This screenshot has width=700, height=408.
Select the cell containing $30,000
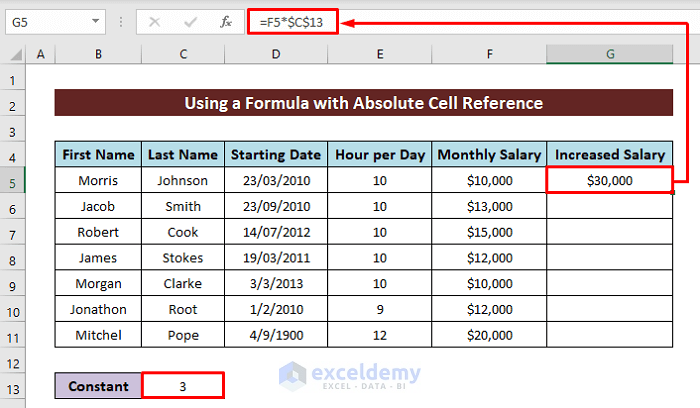click(x=610, y=180)
